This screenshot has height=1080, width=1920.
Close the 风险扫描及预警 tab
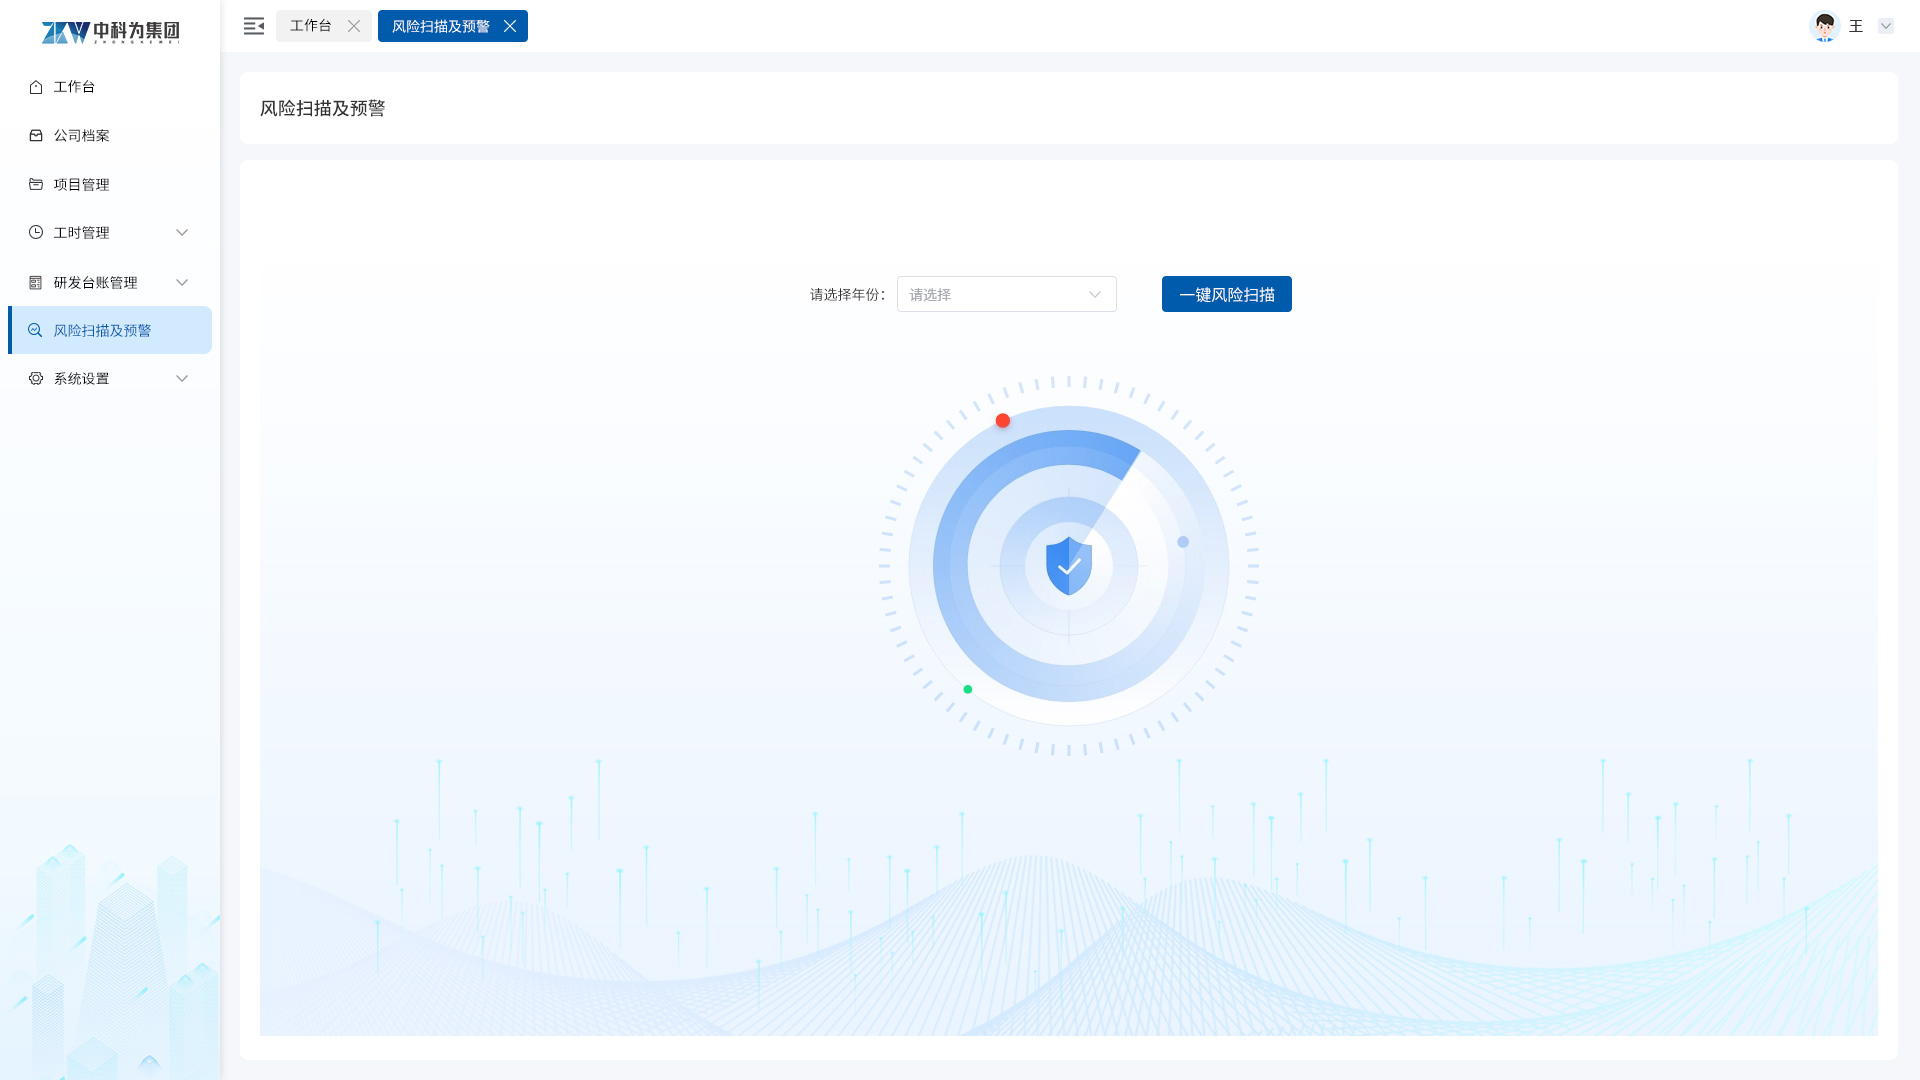(510, 26)
